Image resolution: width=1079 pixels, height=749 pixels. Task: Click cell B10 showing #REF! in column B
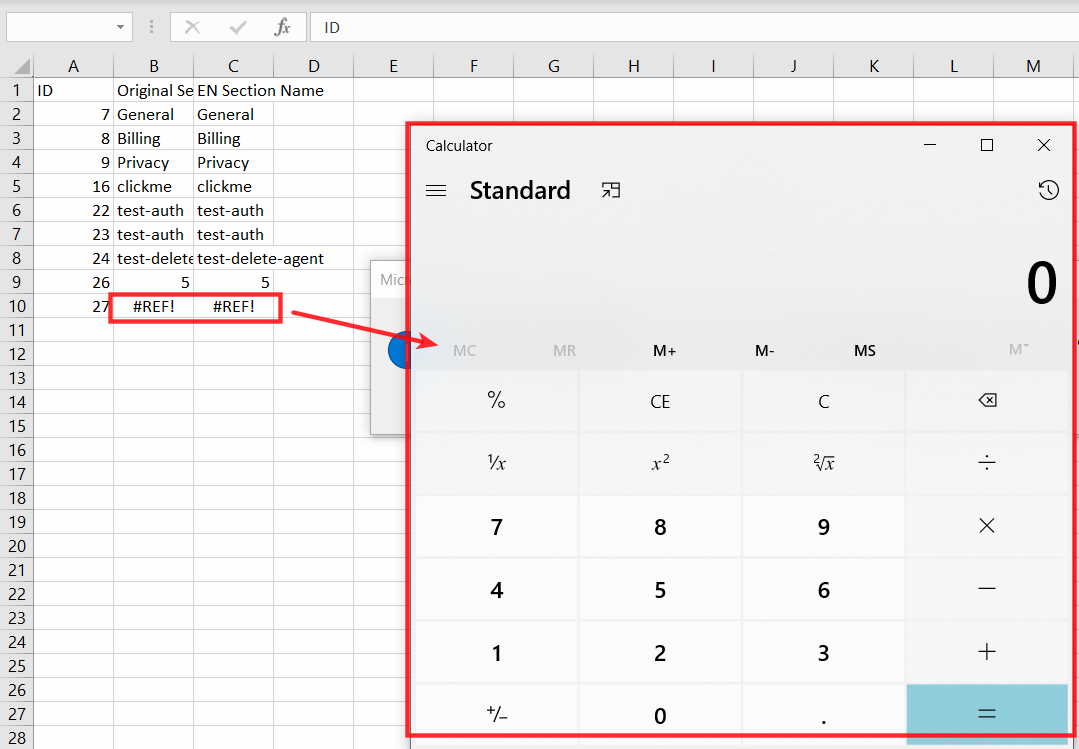153,306
